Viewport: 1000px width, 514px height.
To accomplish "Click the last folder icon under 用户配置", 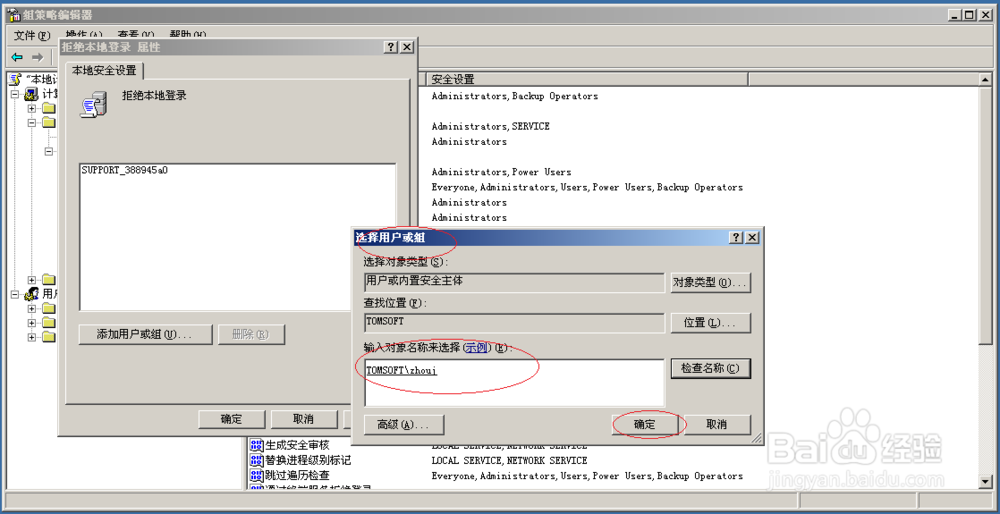I will [x=49, y=337].
